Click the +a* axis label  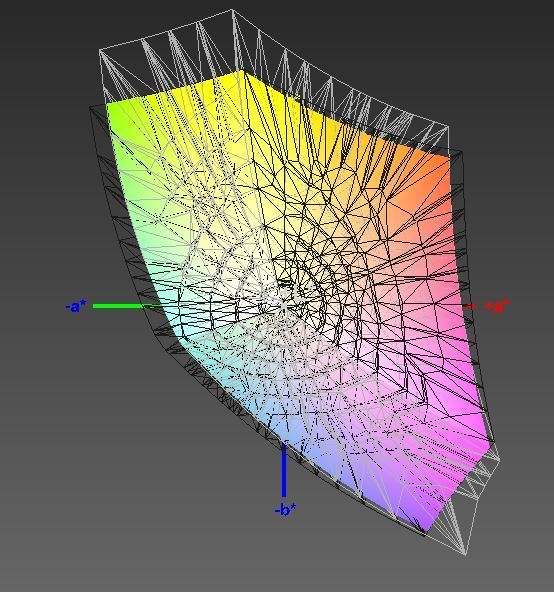pyautogui.click(x=497, y=307)
